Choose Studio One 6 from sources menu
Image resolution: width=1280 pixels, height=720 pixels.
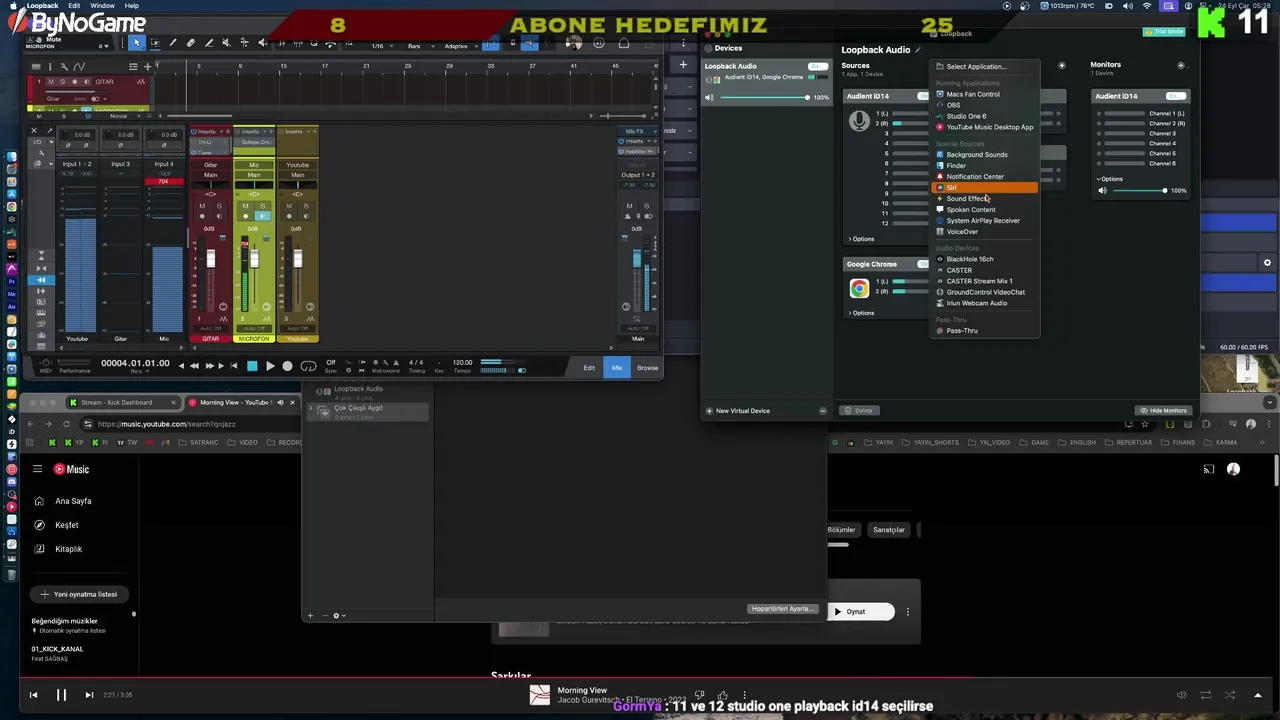984,116
